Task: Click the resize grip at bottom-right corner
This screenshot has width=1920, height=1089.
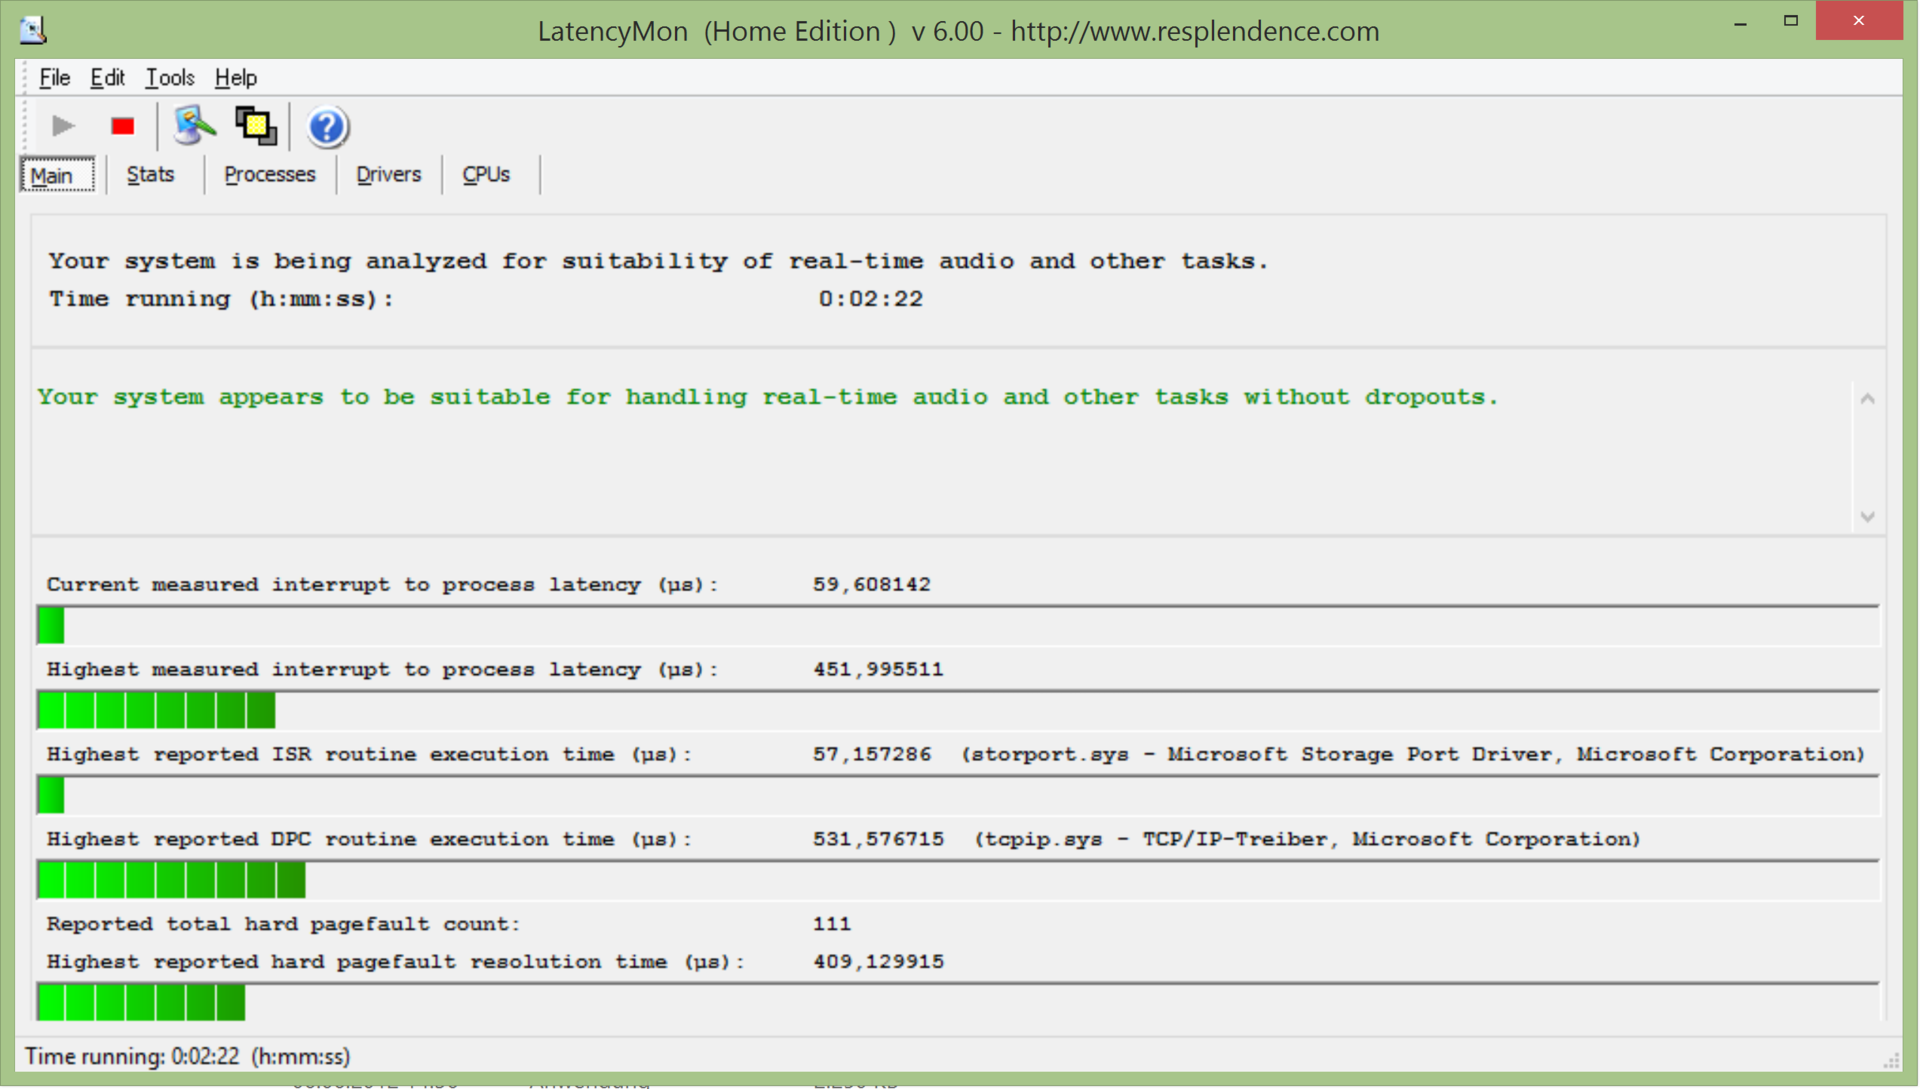Action: (1891, 1060)
